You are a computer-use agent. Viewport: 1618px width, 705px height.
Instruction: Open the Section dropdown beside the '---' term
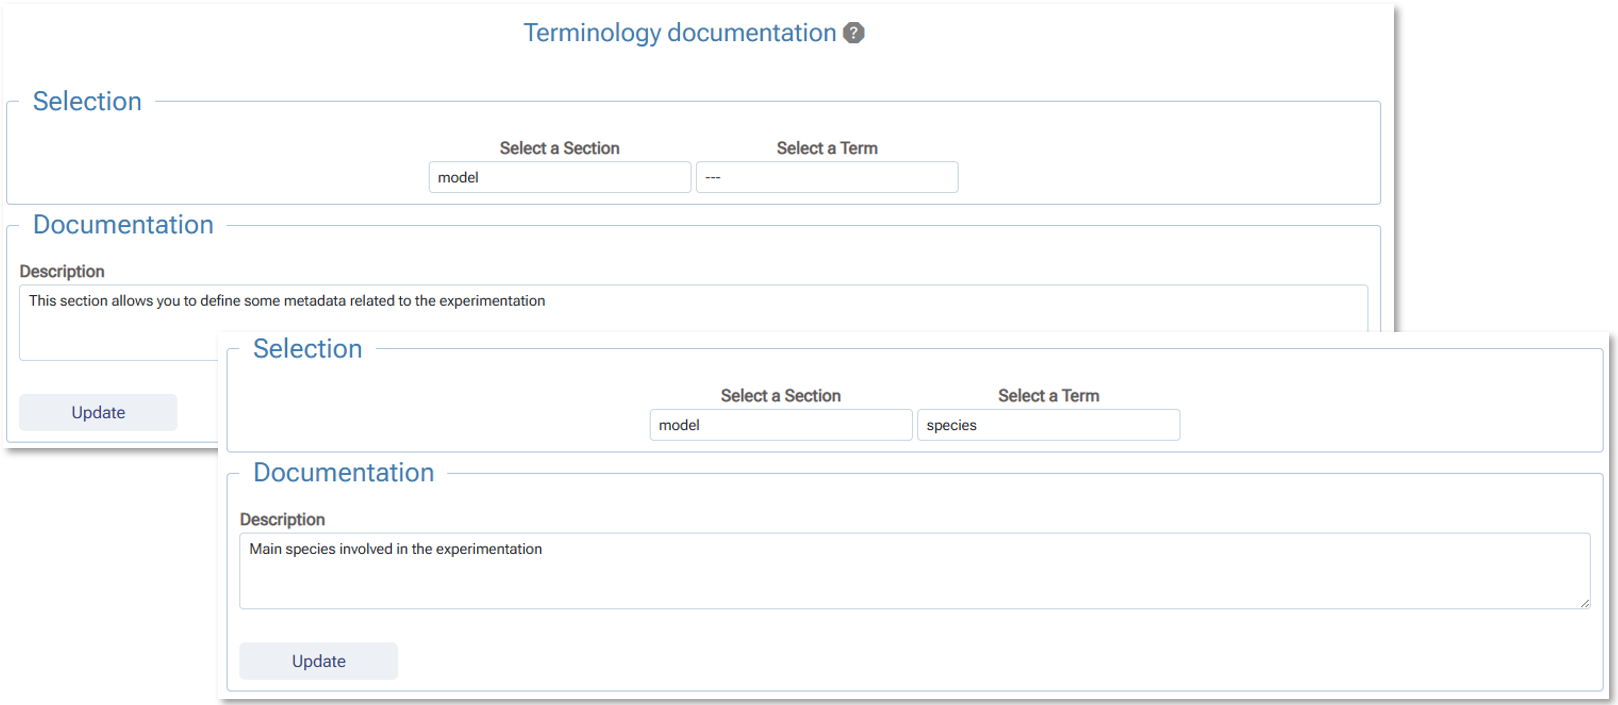click(560, 177)
